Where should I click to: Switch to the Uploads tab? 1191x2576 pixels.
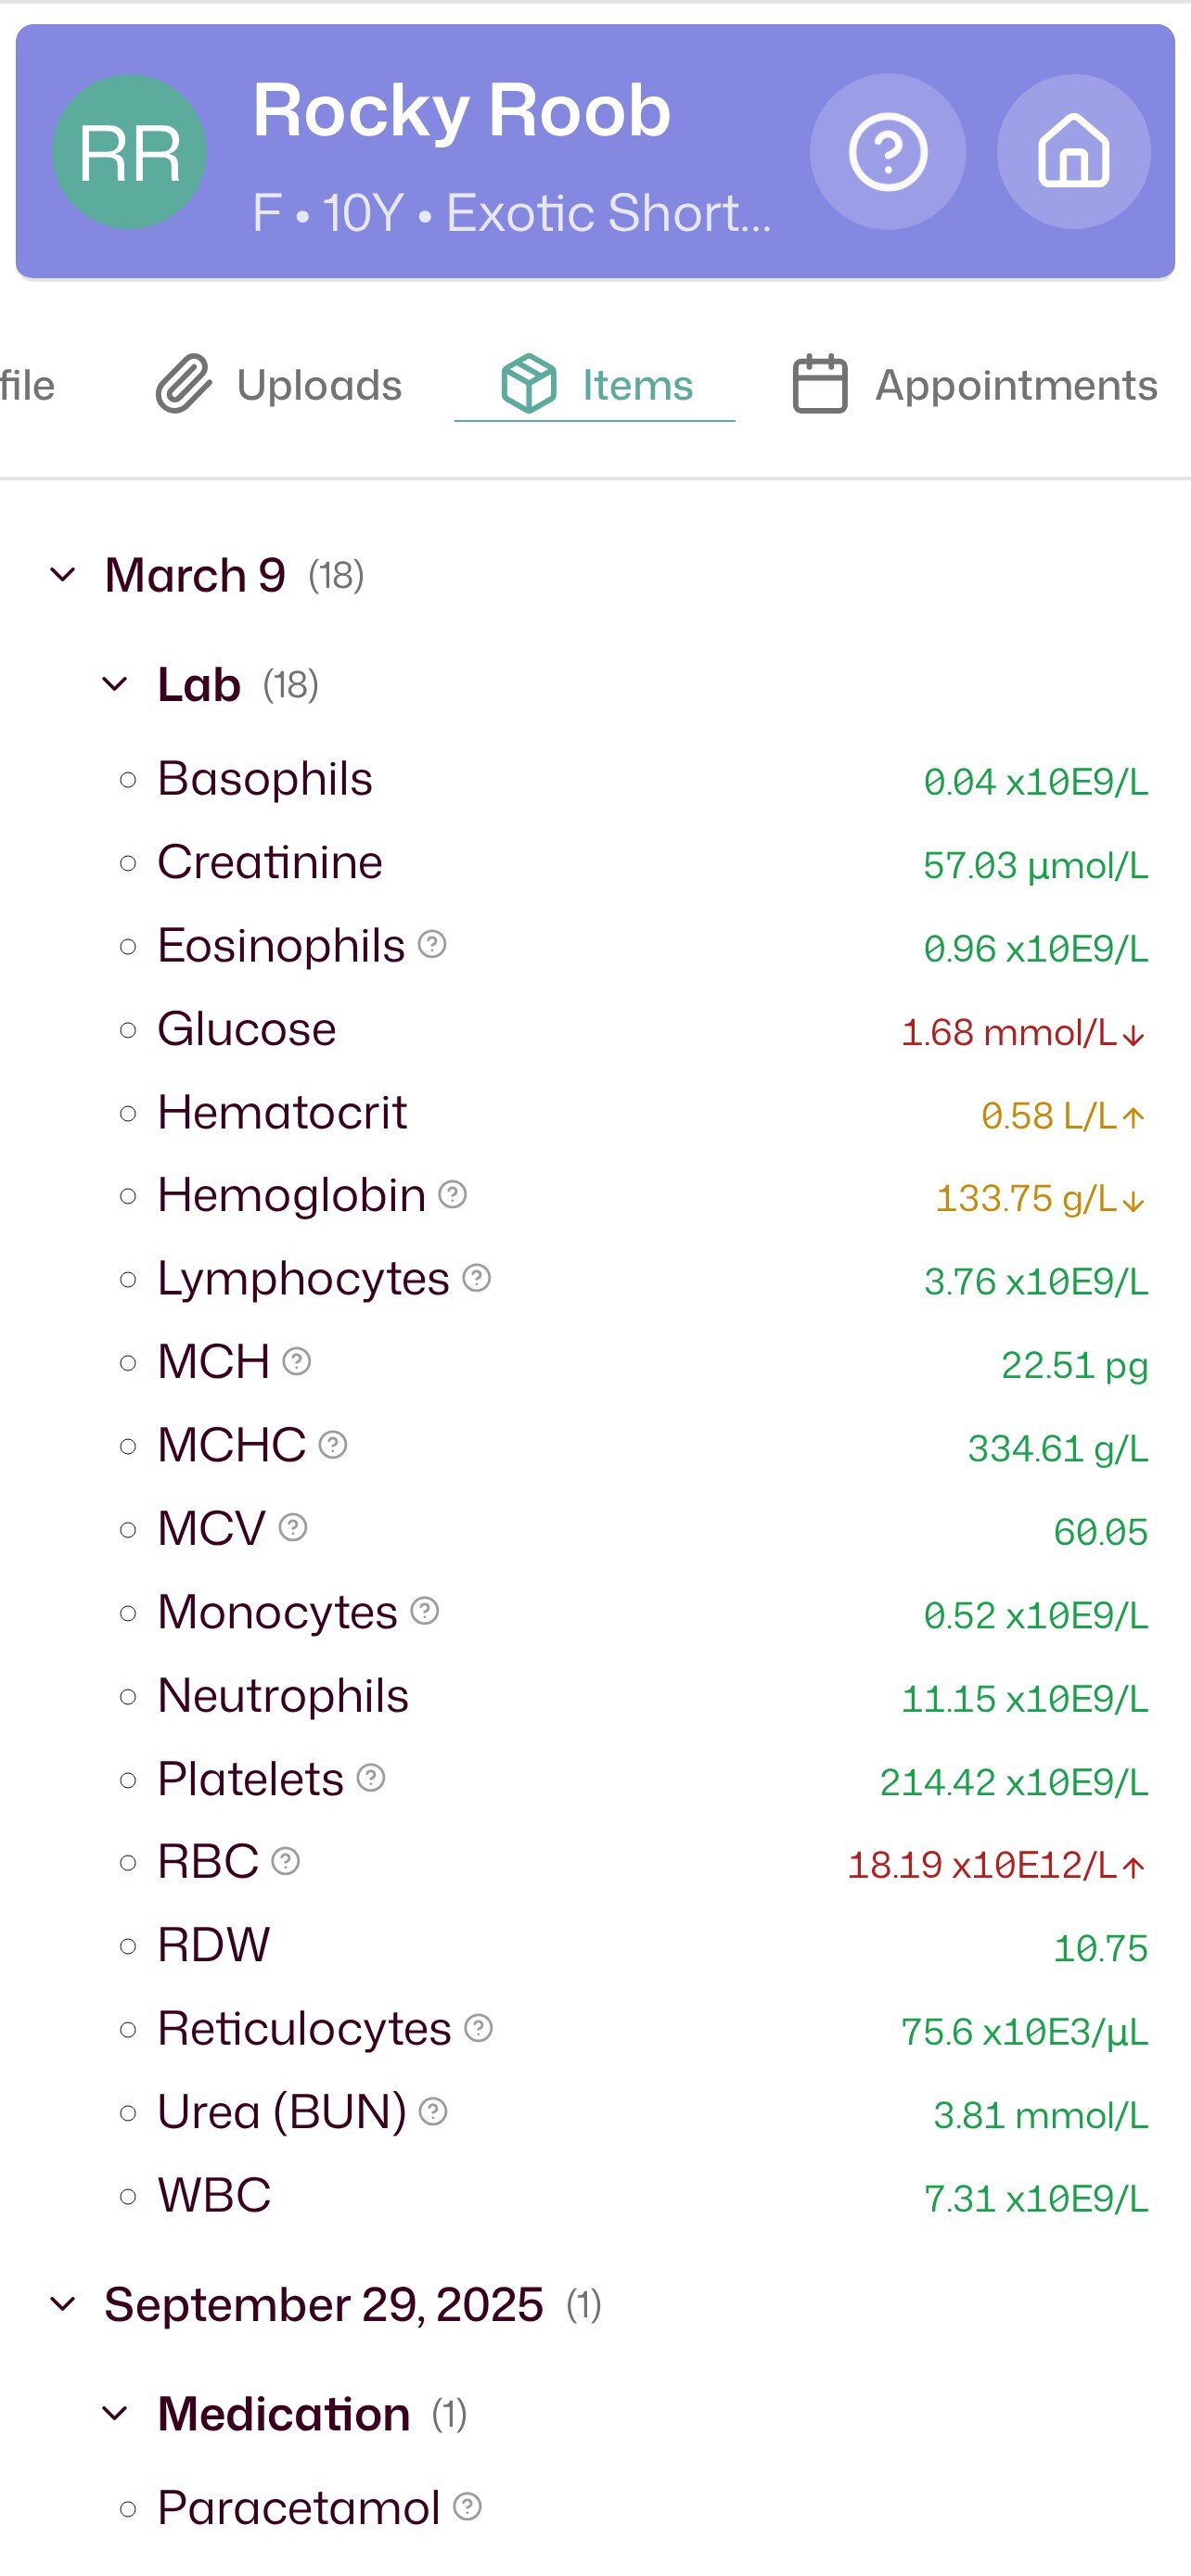click(280, 386)
